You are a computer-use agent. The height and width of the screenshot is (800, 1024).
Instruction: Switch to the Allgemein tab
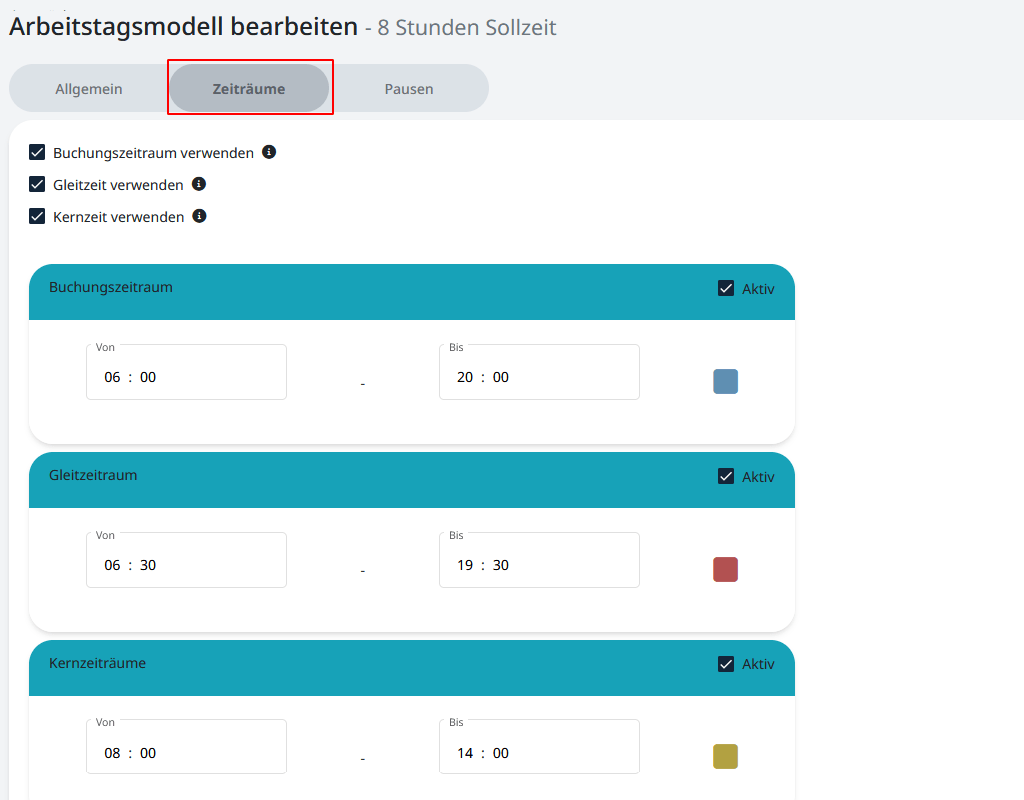coord(89,89)
